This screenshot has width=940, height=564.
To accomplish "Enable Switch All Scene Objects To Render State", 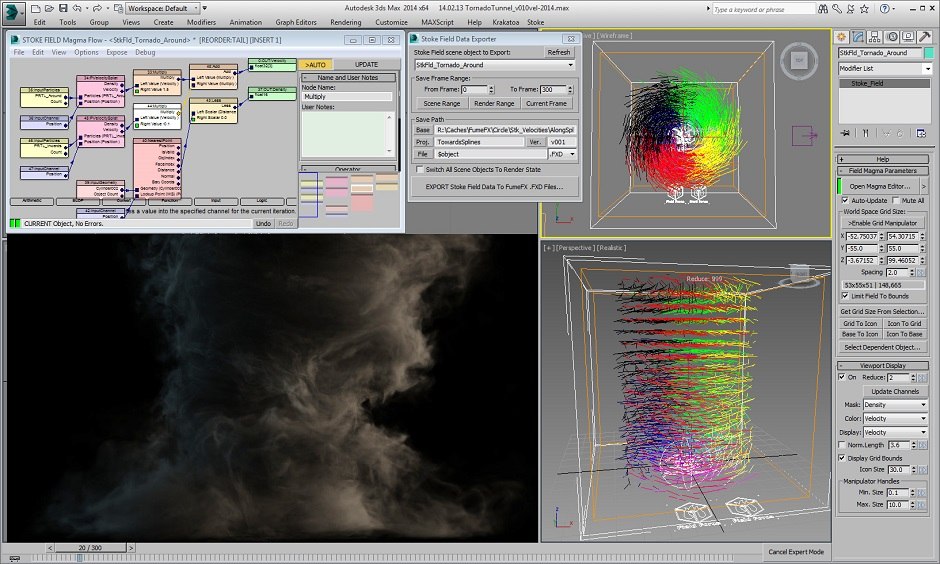I will (x=420, y=170).
